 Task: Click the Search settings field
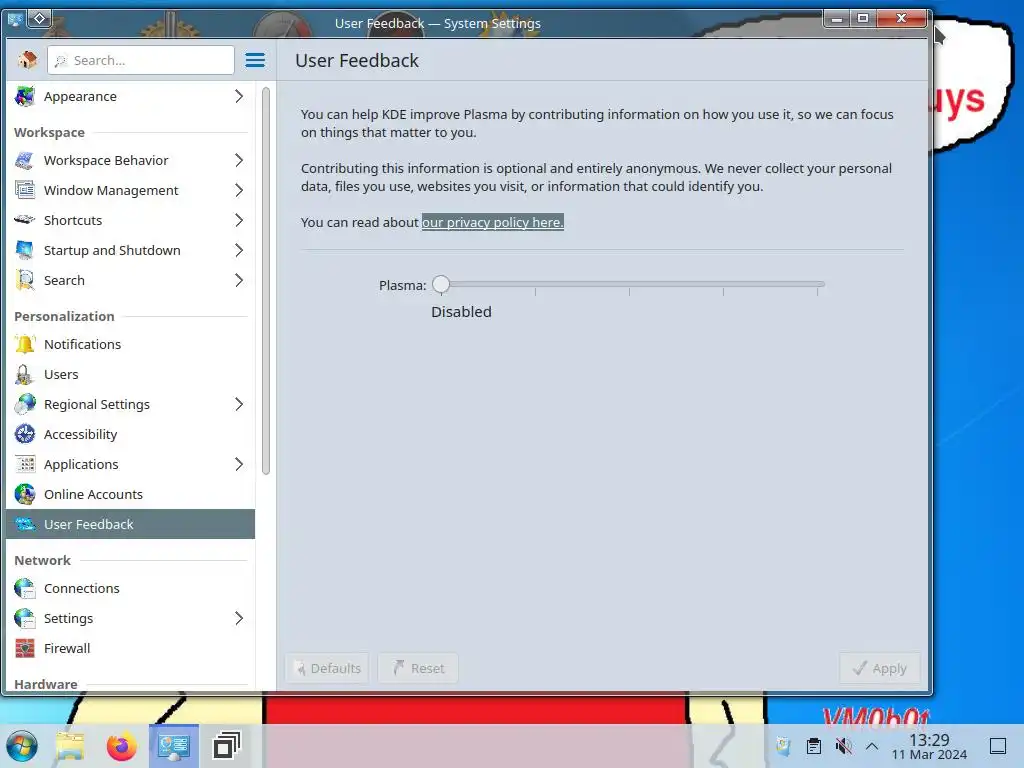coord(141,60)
